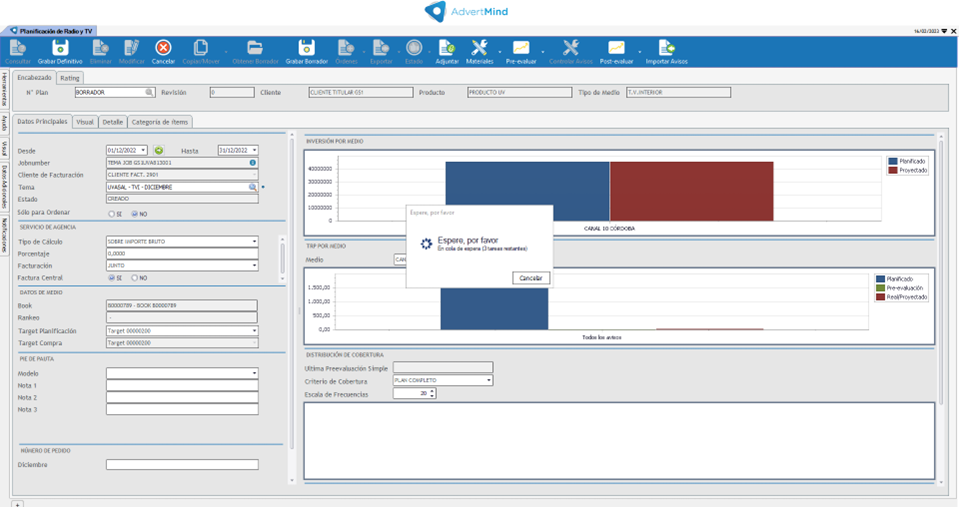Click the Post-evaluar chart icon
The image size is (959, 507).
click(x=616, y=48)
